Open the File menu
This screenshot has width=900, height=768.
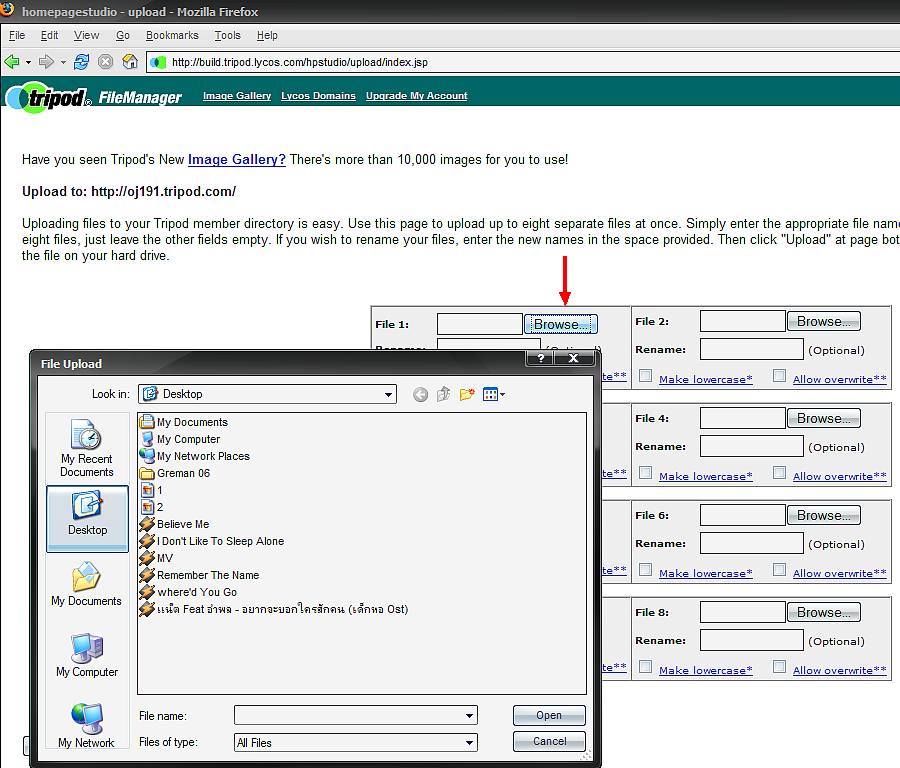pos(17,36)
